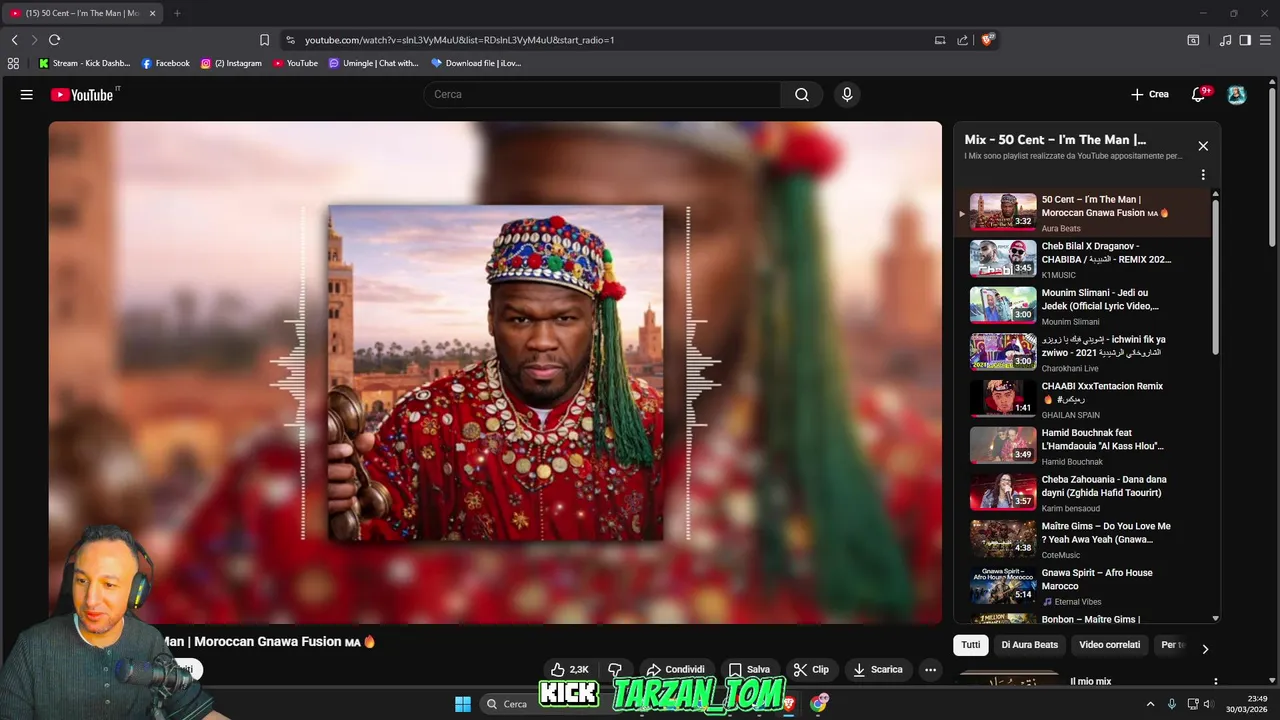This screenshot has height=720, width=1280.
Task: Open the apps grid in bookmarks bar
Action: point(13,63)
